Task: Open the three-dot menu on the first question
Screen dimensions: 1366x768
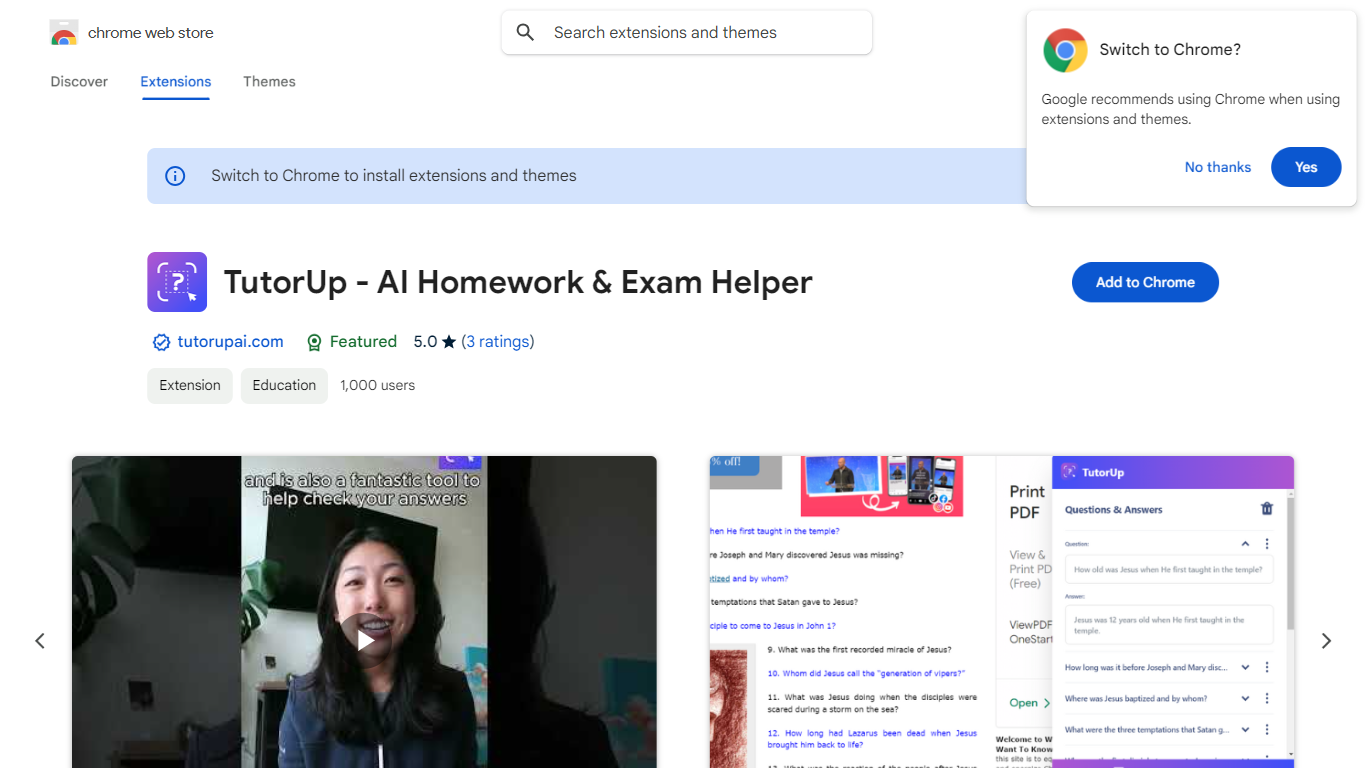Action: point(1267,544)
